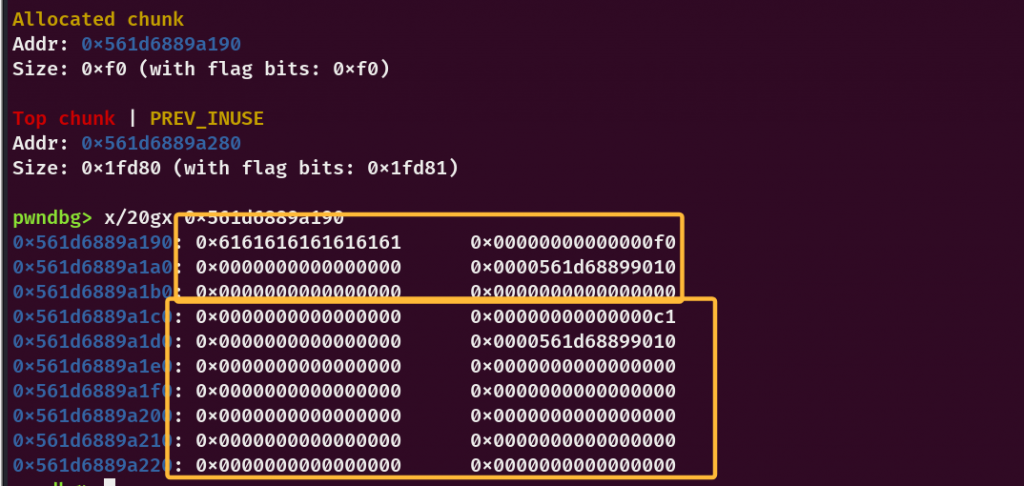
Task: Click the 0x00000000000000c1 chunk size value
Action: click(x=573, y=317)
